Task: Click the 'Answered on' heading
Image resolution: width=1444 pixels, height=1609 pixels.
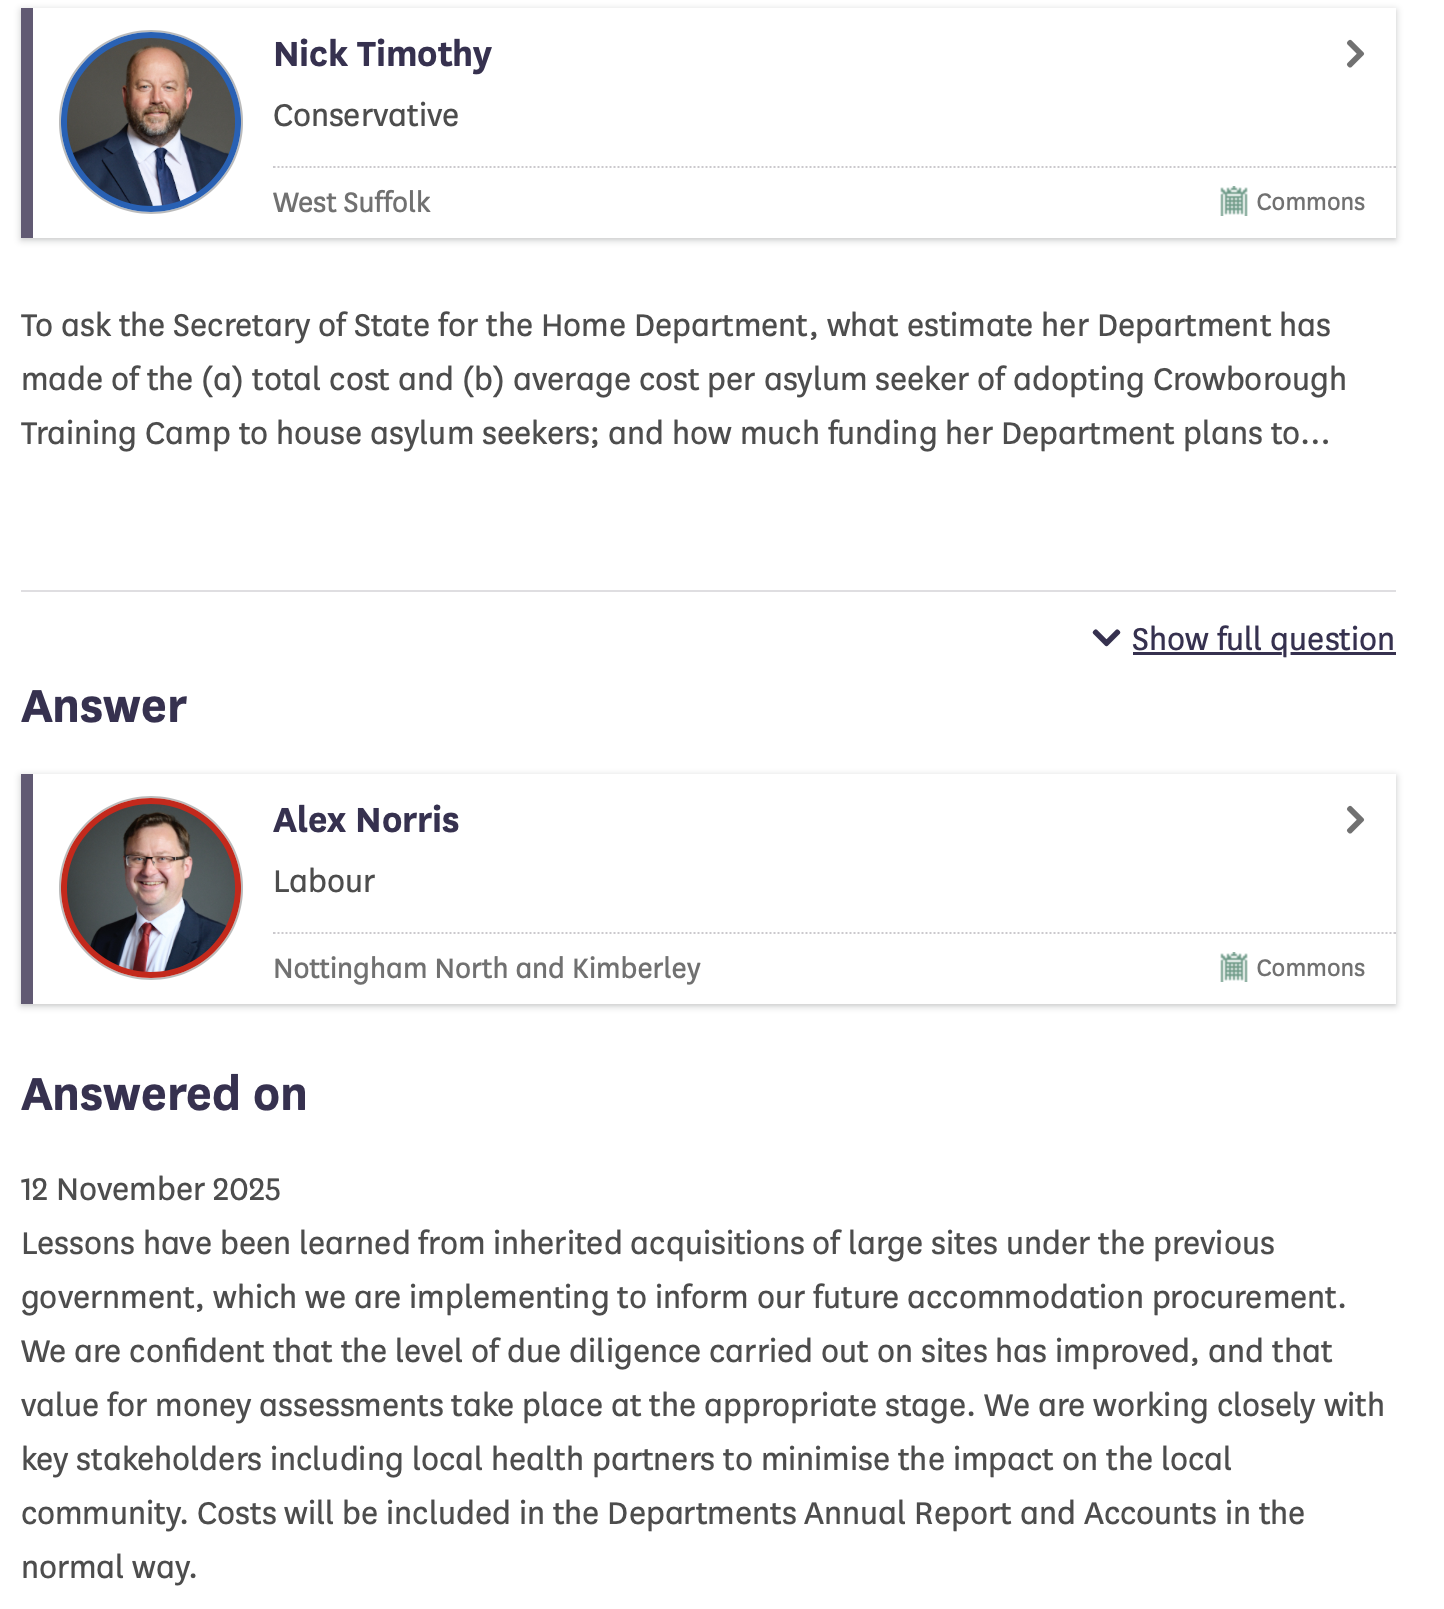Action: coord(164,1094)
